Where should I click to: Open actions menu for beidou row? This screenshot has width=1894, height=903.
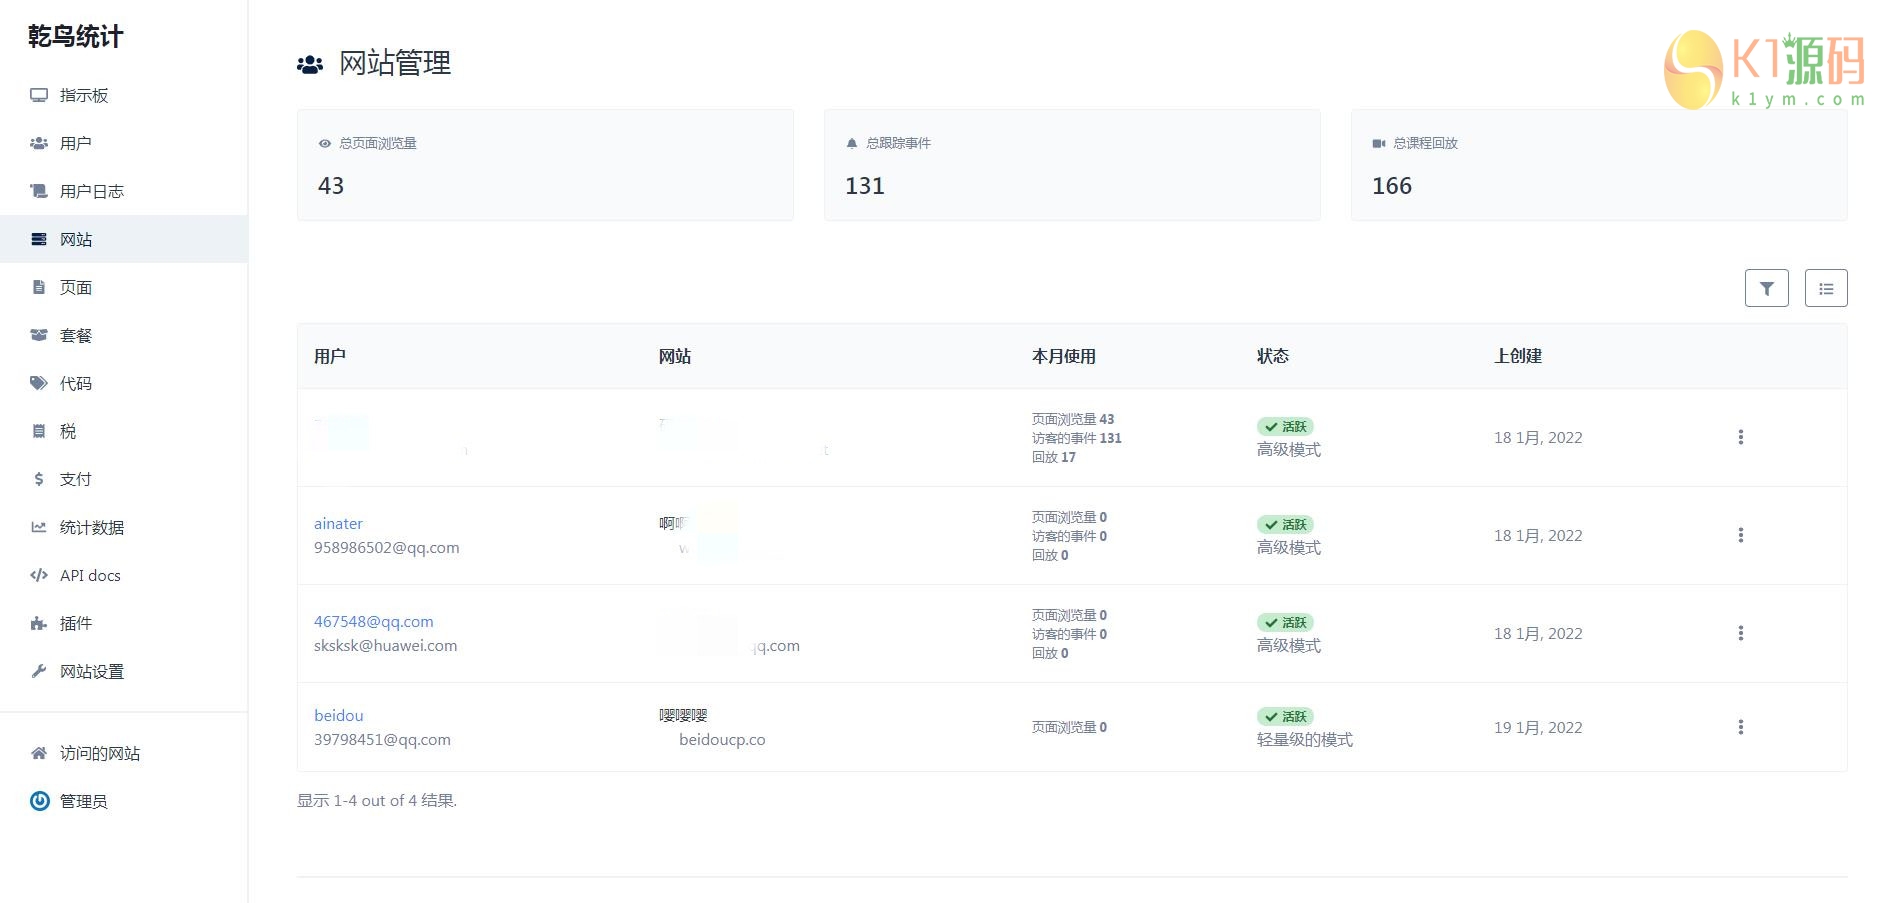tap(1741, 727)
